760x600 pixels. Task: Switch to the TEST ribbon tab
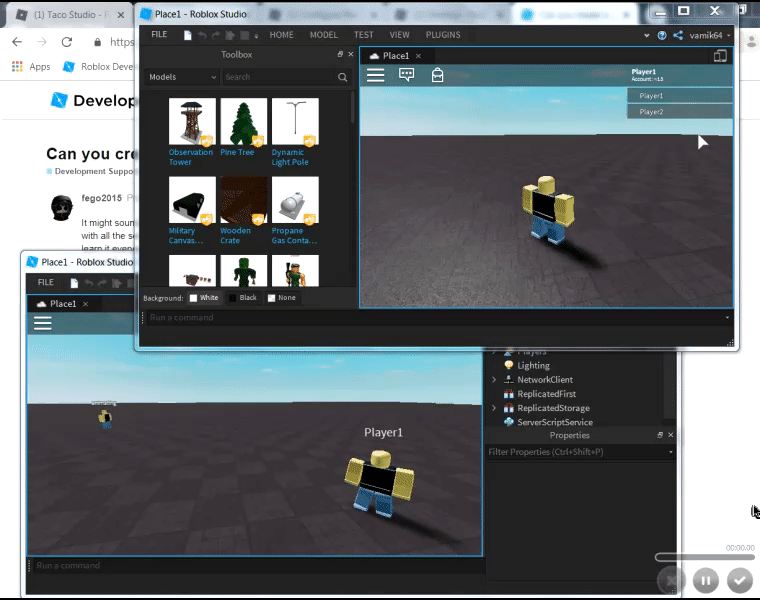(364, 35)
